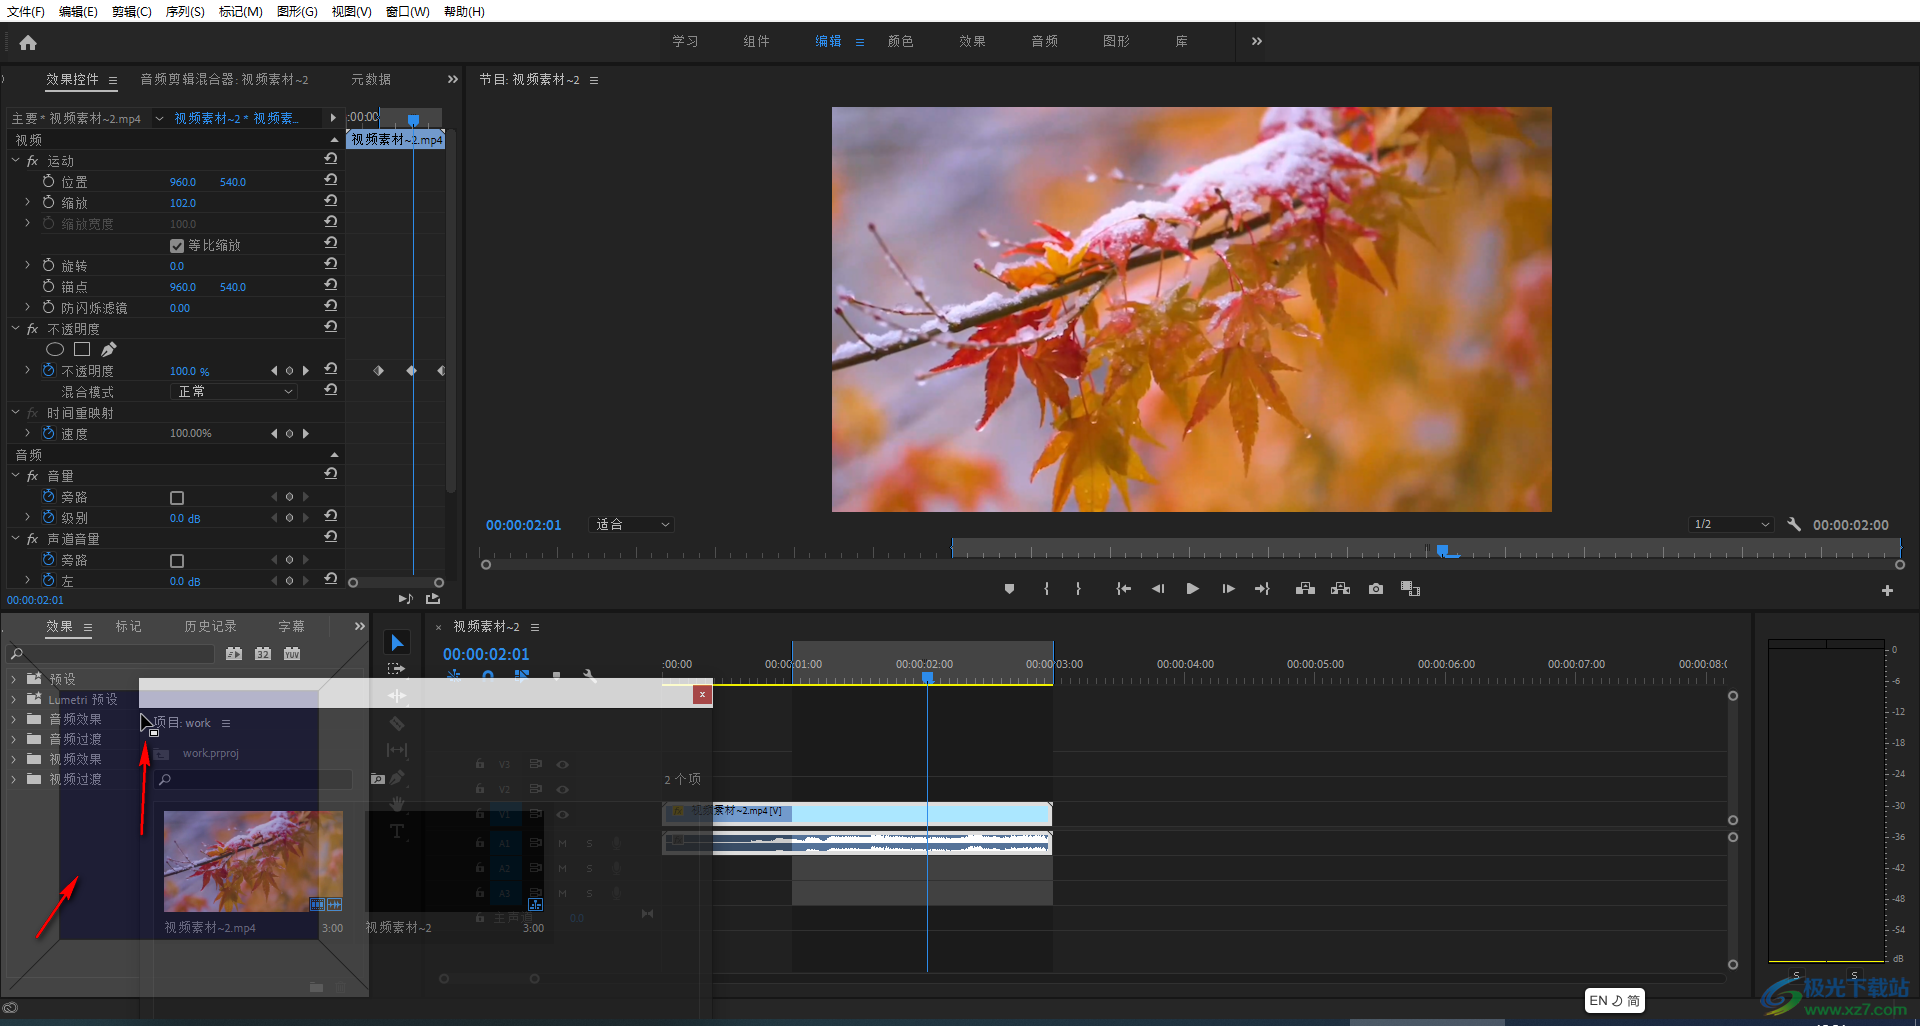Toggle animation stopwatch for 位置

[x=48, y=181]
